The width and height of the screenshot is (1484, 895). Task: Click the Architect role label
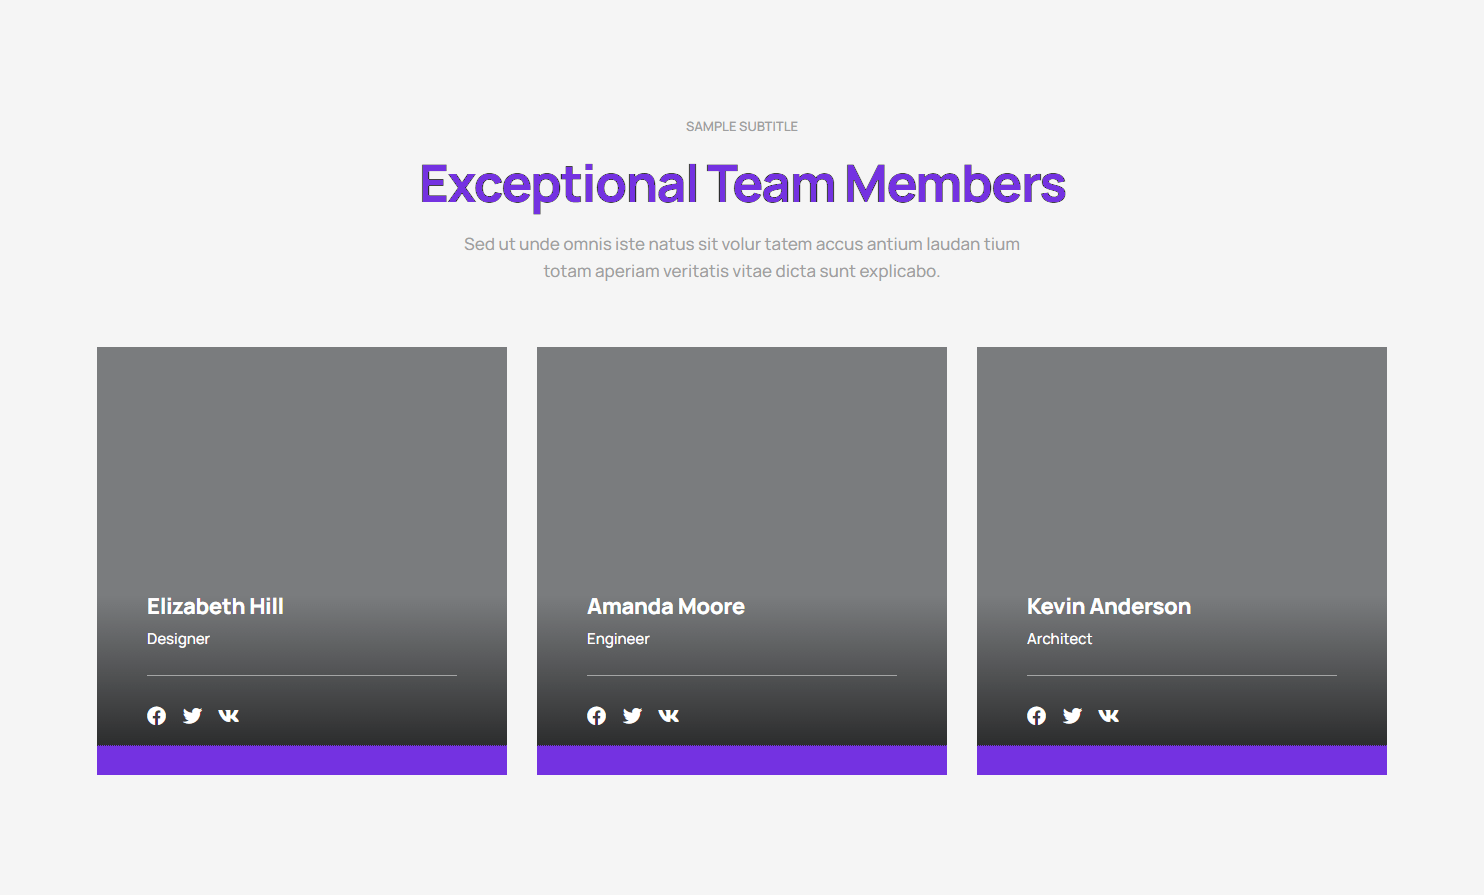tap(1059, 639)
